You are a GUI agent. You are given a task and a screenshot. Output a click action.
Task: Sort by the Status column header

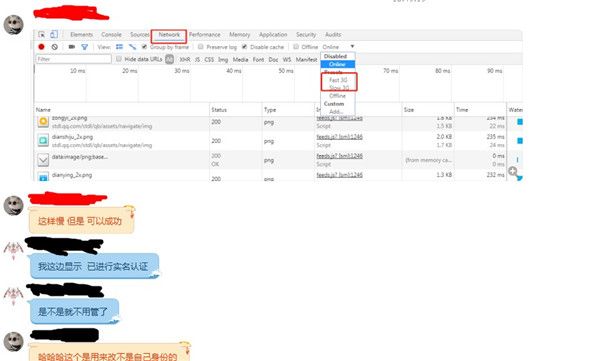coord(236,110)
